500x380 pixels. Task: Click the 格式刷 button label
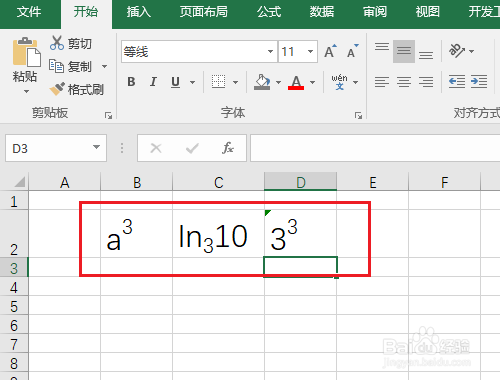click(86, 89)
